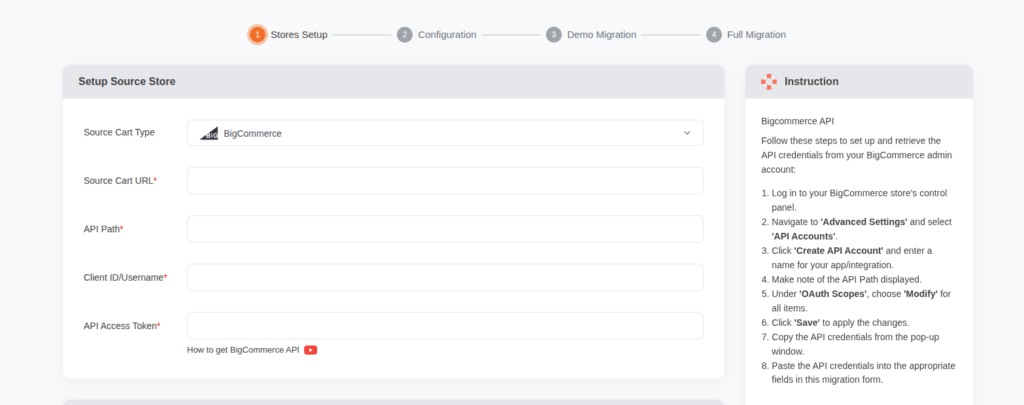Viewport: 1024px width, 405px height.
Task: Focus the API Access Token field
Action: click(445, 326)
